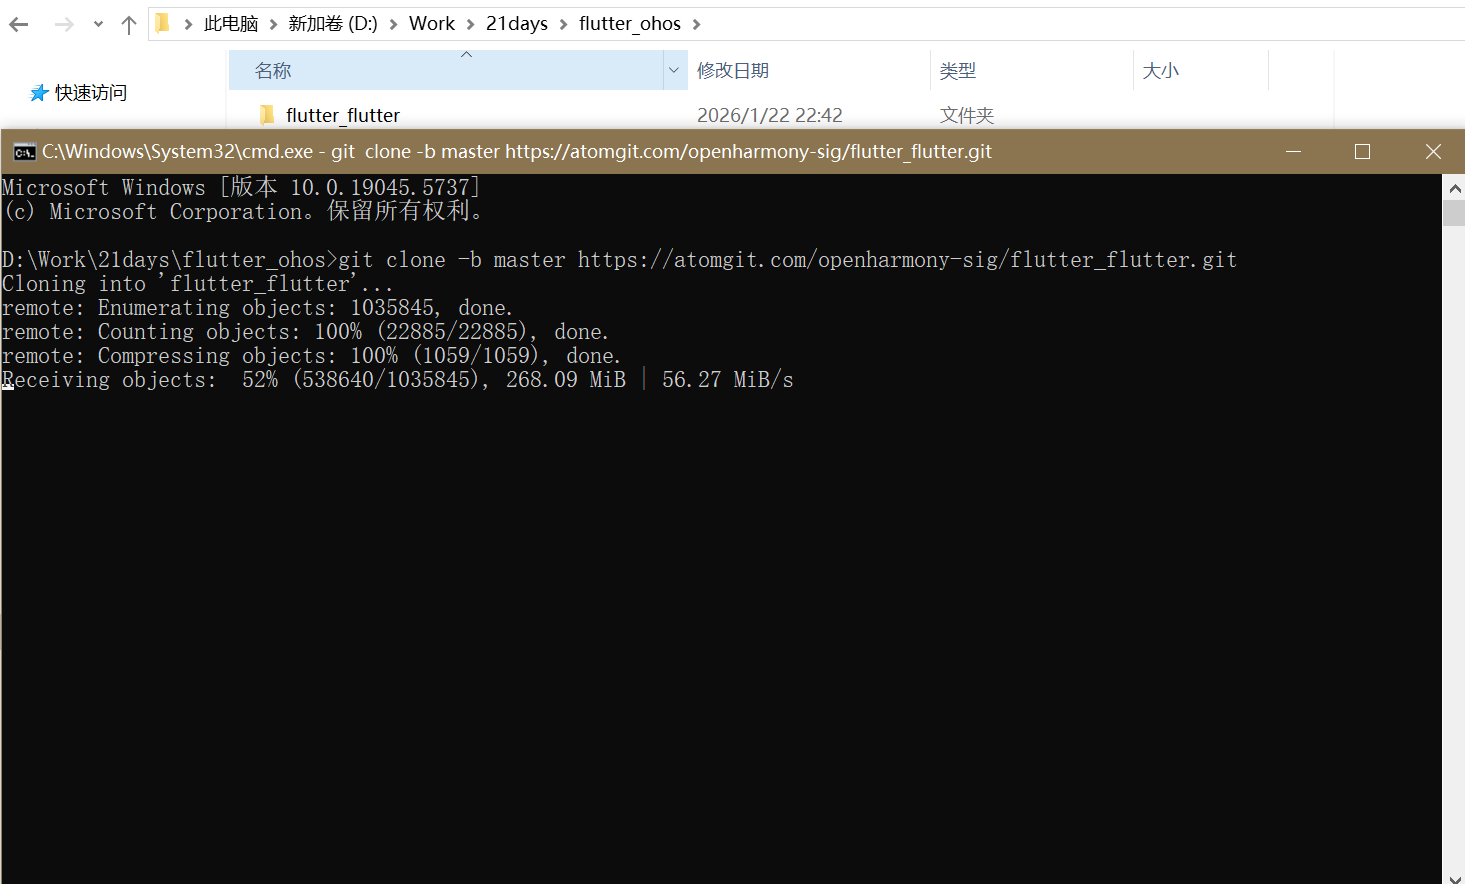Select 新加卷 (D:) breadcrumb
The image size is (1465, 884).
tap(333, 24)
